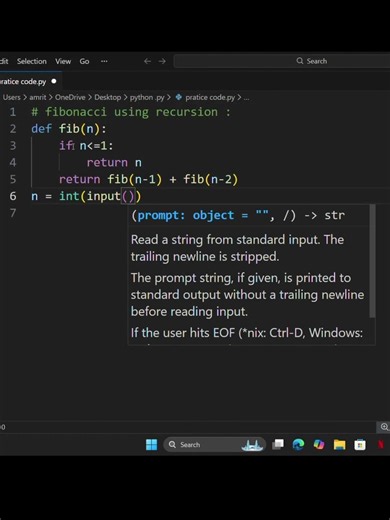
Task: Click the scrollbar of the hint popup
Action: point(372,261)
